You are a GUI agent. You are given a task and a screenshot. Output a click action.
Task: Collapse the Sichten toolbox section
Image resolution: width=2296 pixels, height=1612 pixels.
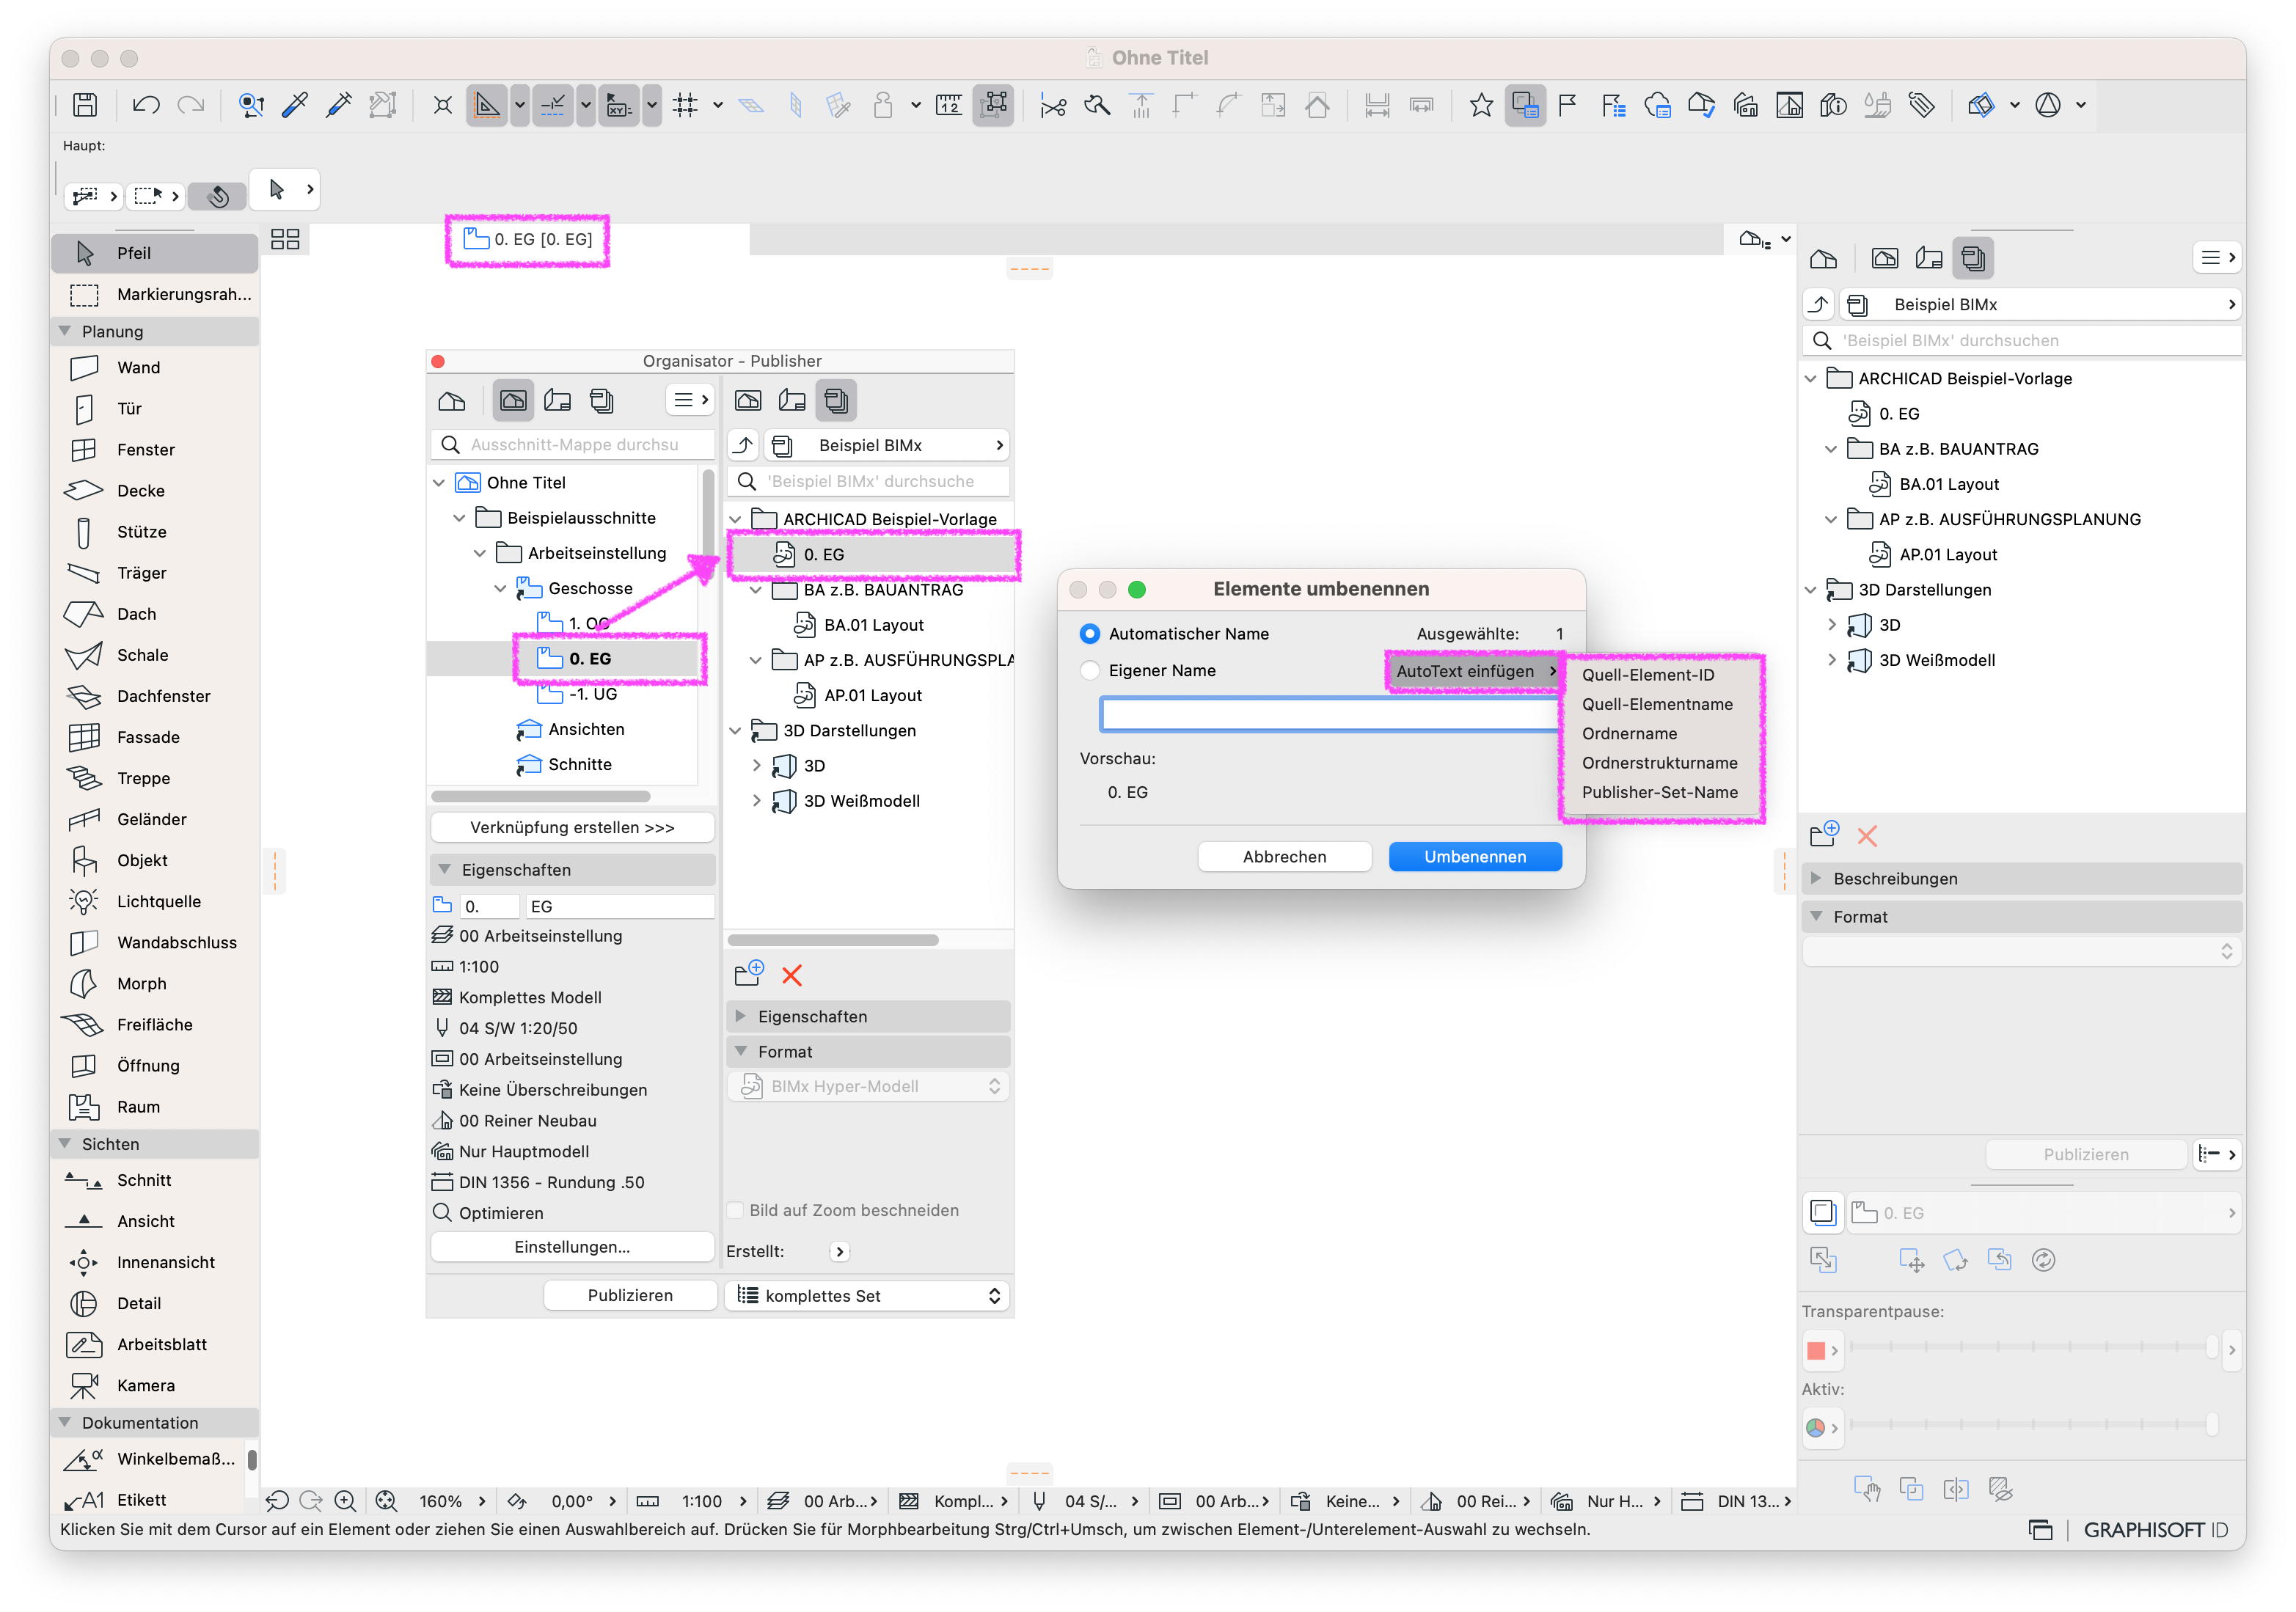click(65, 1143)
